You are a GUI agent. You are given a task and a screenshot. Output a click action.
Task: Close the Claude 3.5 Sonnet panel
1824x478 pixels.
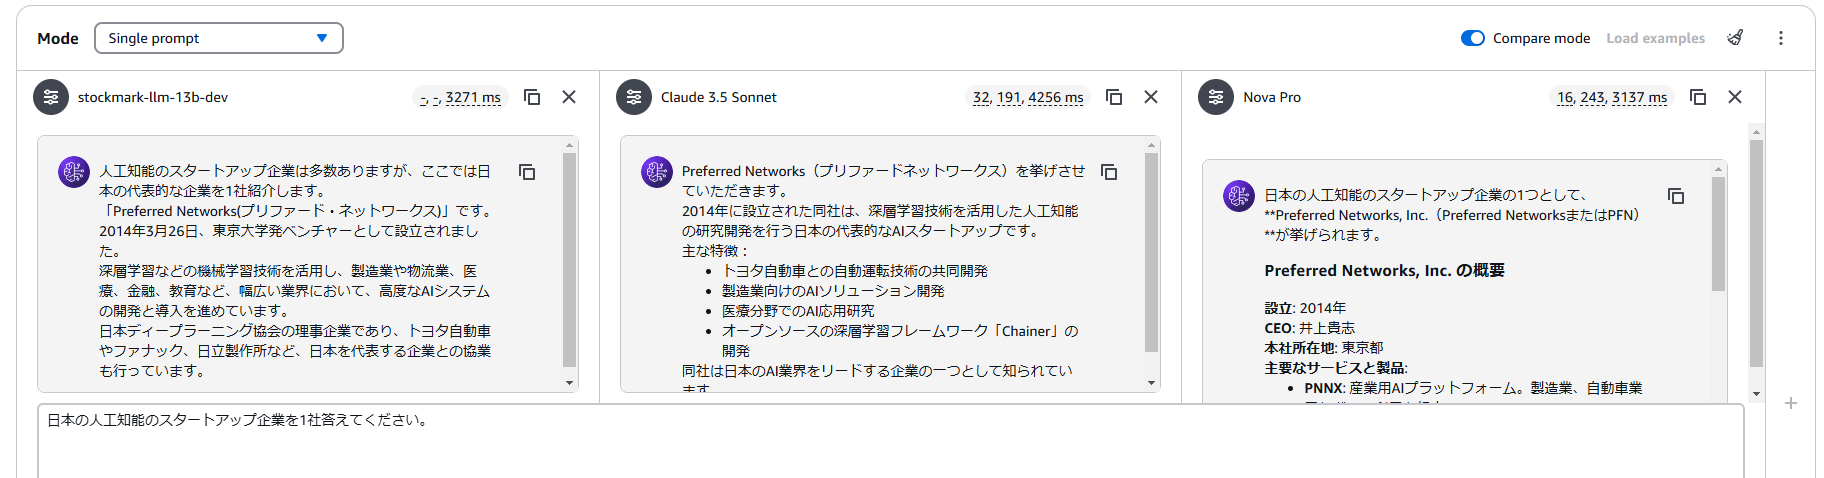pos(1151,97)
